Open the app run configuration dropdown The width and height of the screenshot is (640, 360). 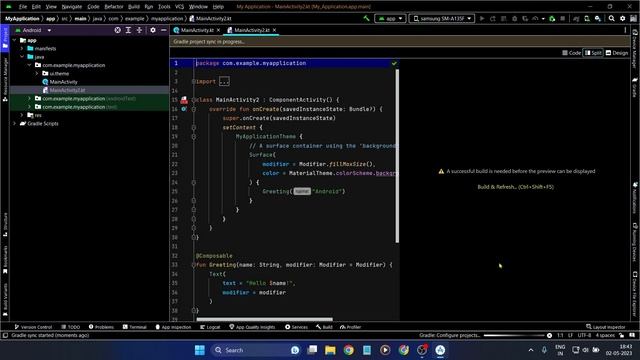[390, 18]
